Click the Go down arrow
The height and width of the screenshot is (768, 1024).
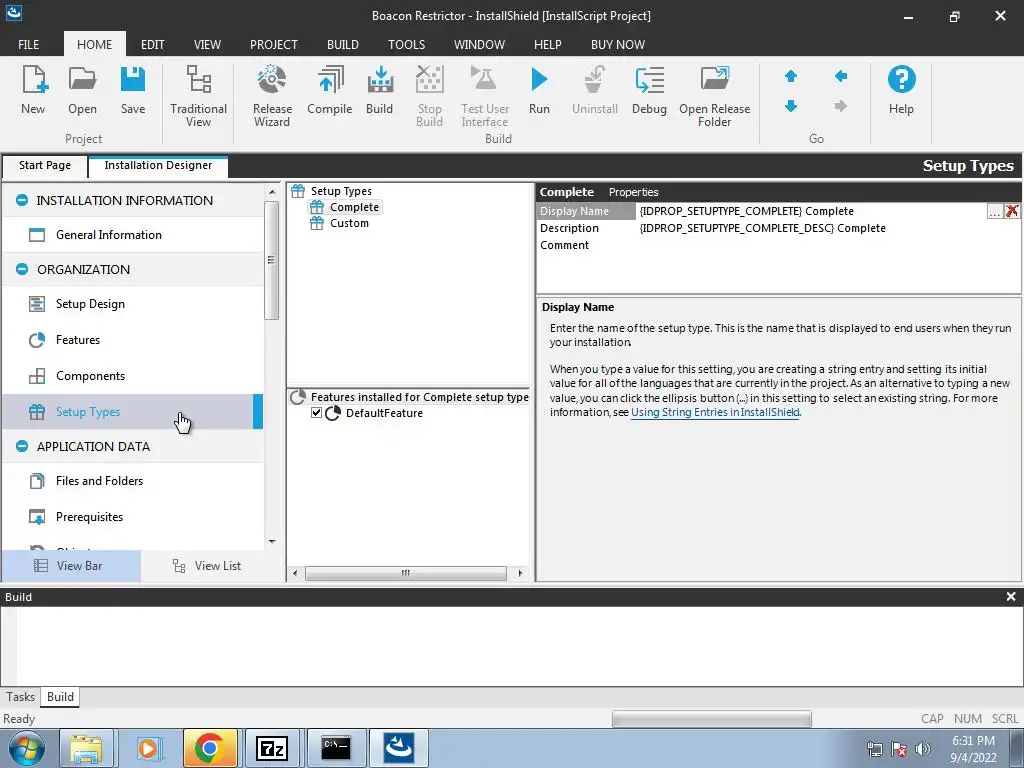click(x=791, y=106)
